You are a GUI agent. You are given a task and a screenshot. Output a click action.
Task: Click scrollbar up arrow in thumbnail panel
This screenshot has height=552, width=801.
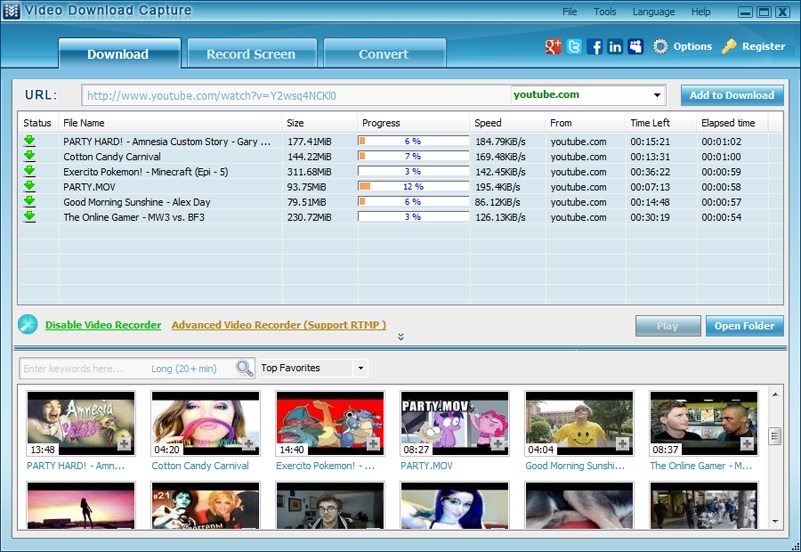tap(775, 395)
